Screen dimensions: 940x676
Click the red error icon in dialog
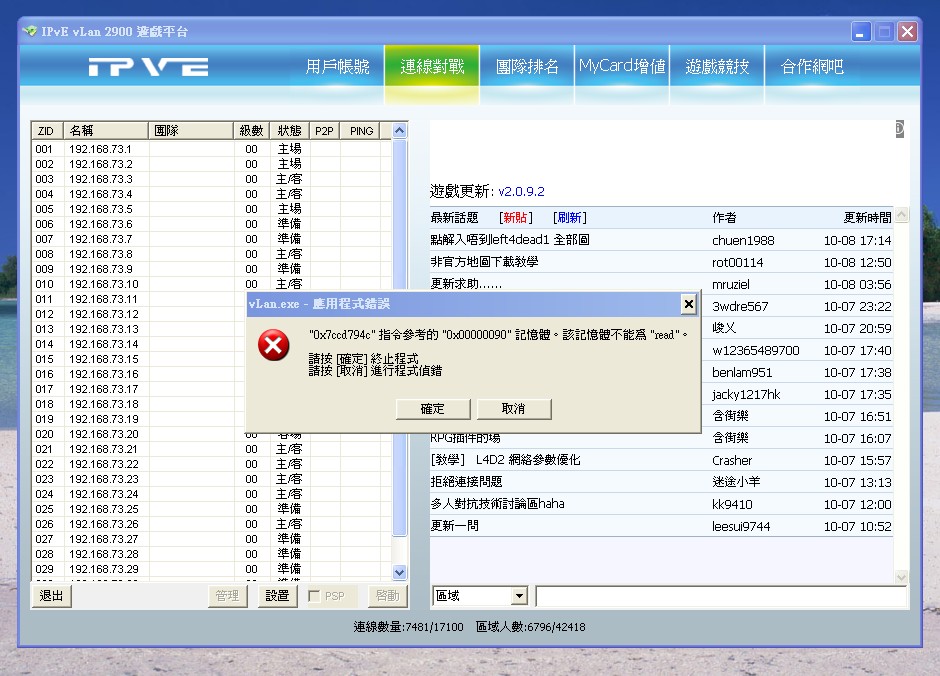point(273,345)
